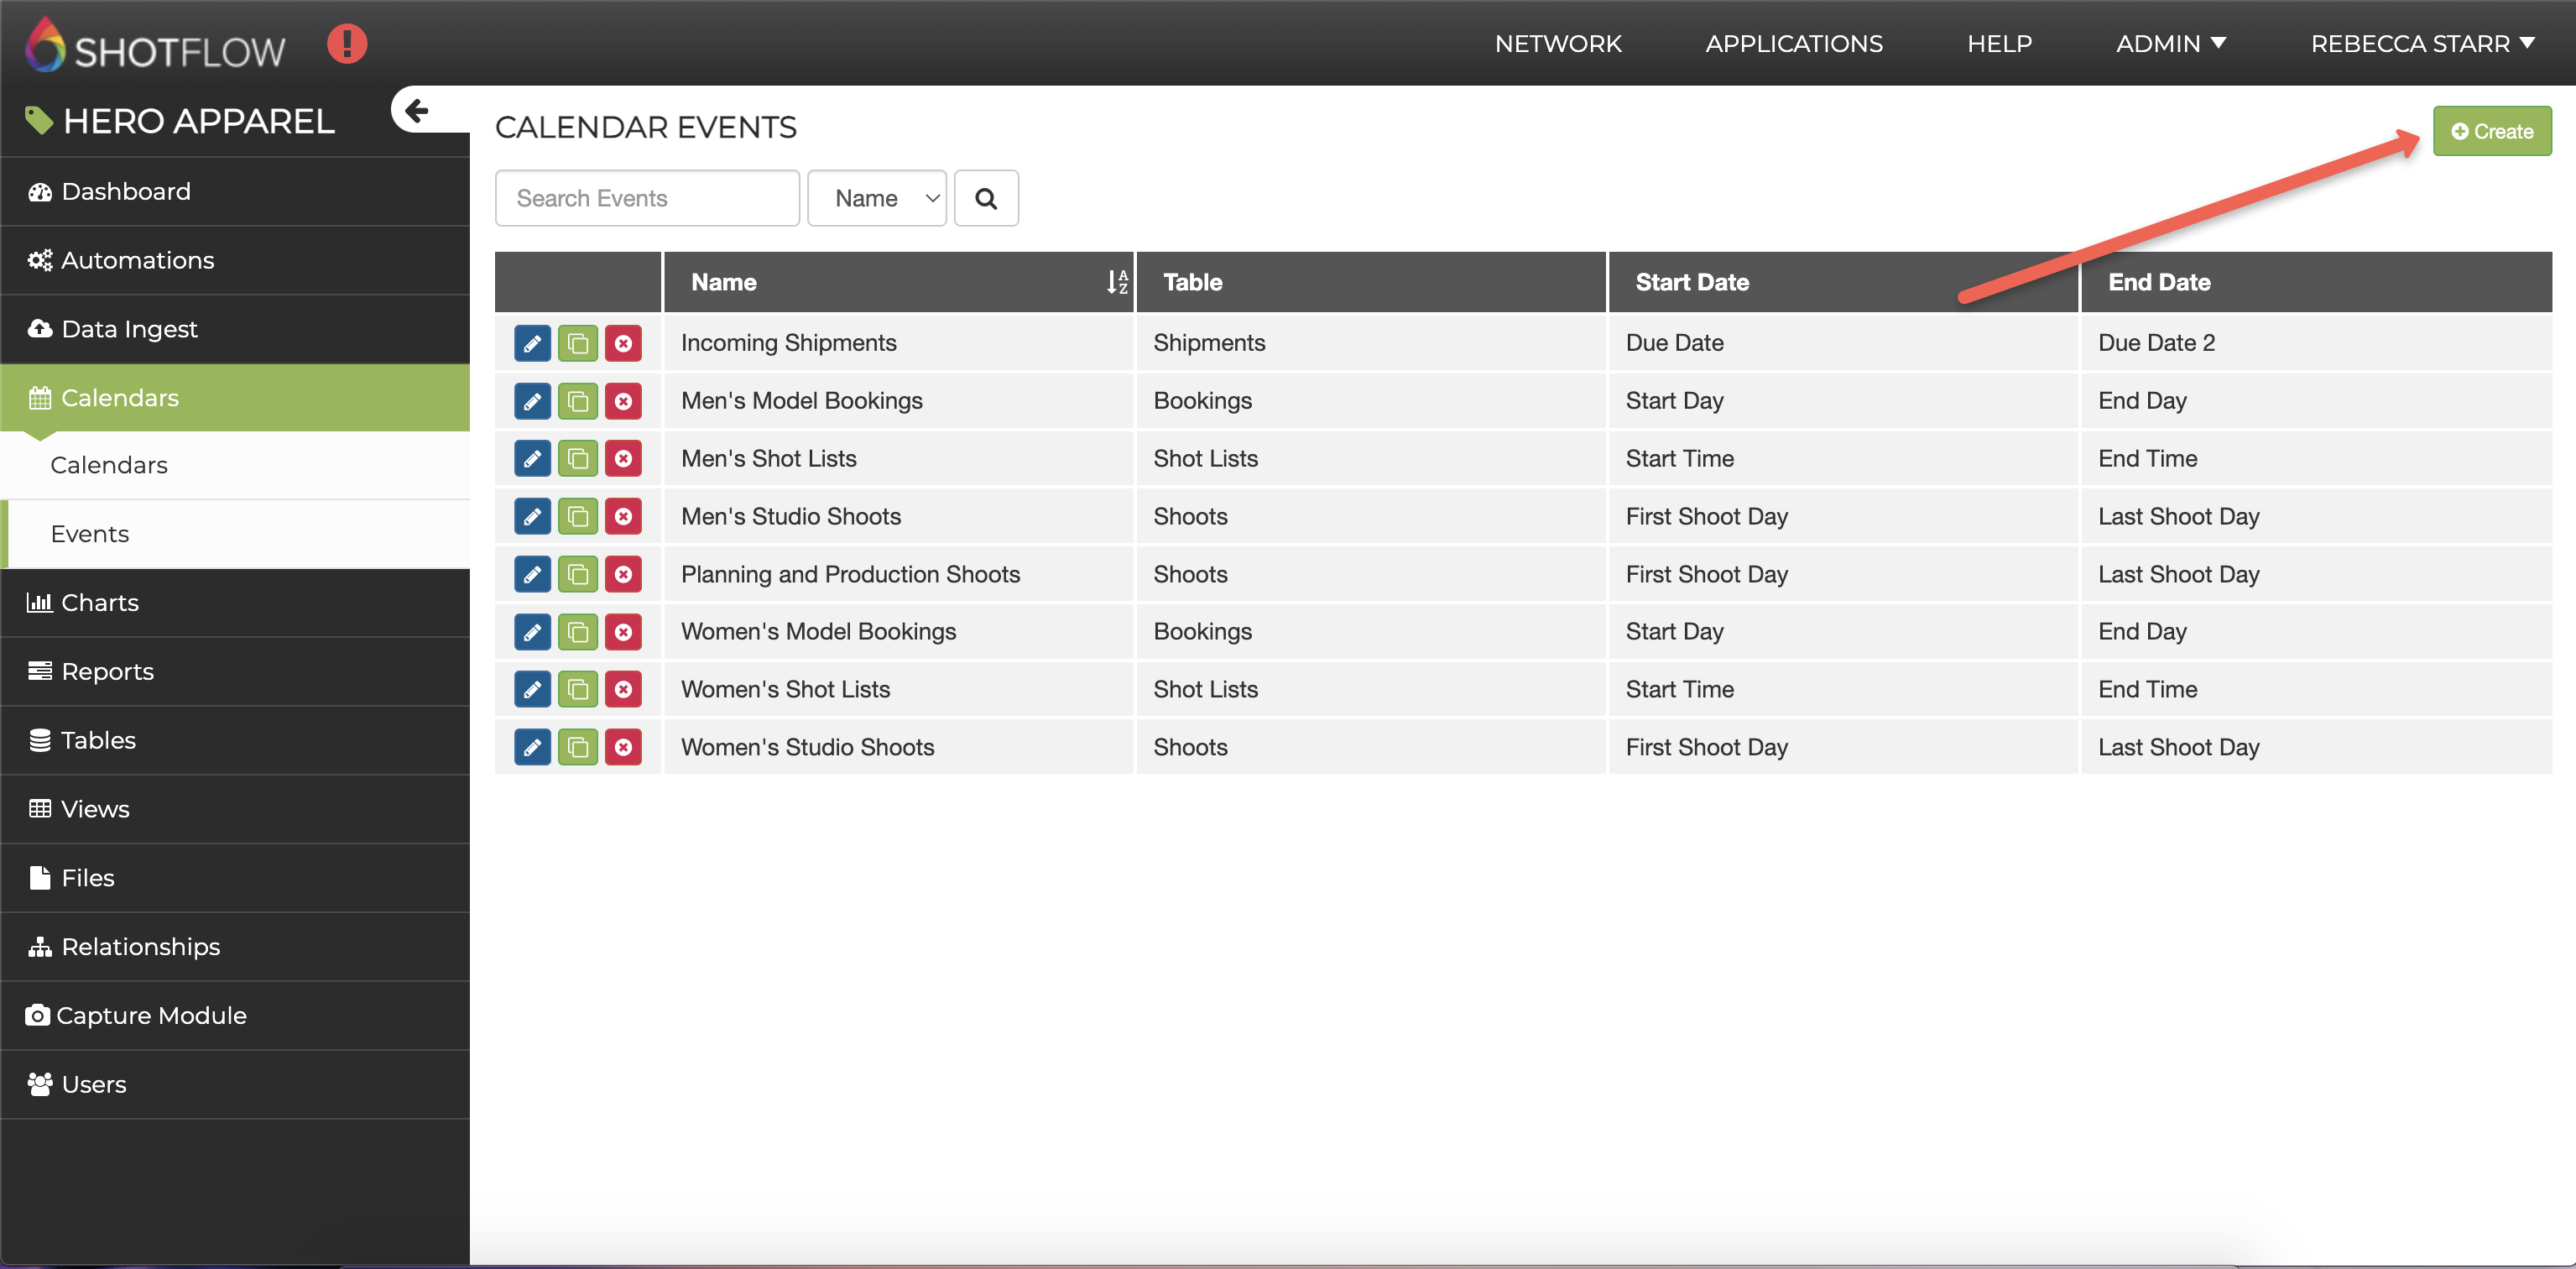Select the Calendars sub-item under Calendars
2576x1269 pixels.
109,465
